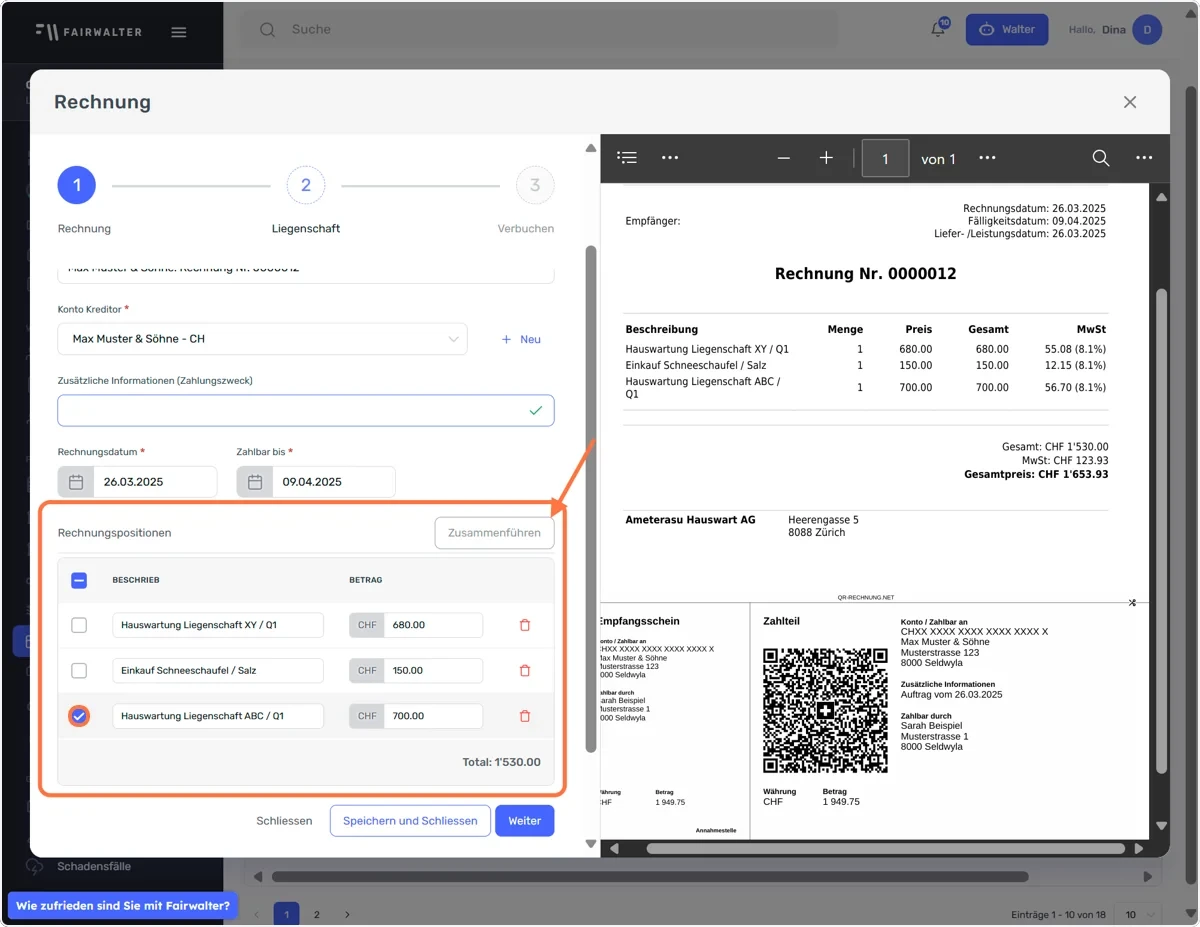Delete the Hauswartung Liegenschaft ABC / Q1 position

tap(525, 716)
